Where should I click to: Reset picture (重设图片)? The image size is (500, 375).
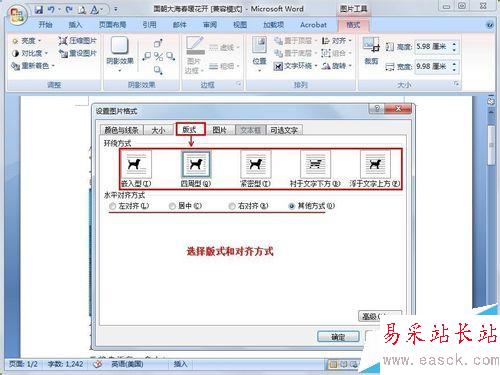[77, 53]
